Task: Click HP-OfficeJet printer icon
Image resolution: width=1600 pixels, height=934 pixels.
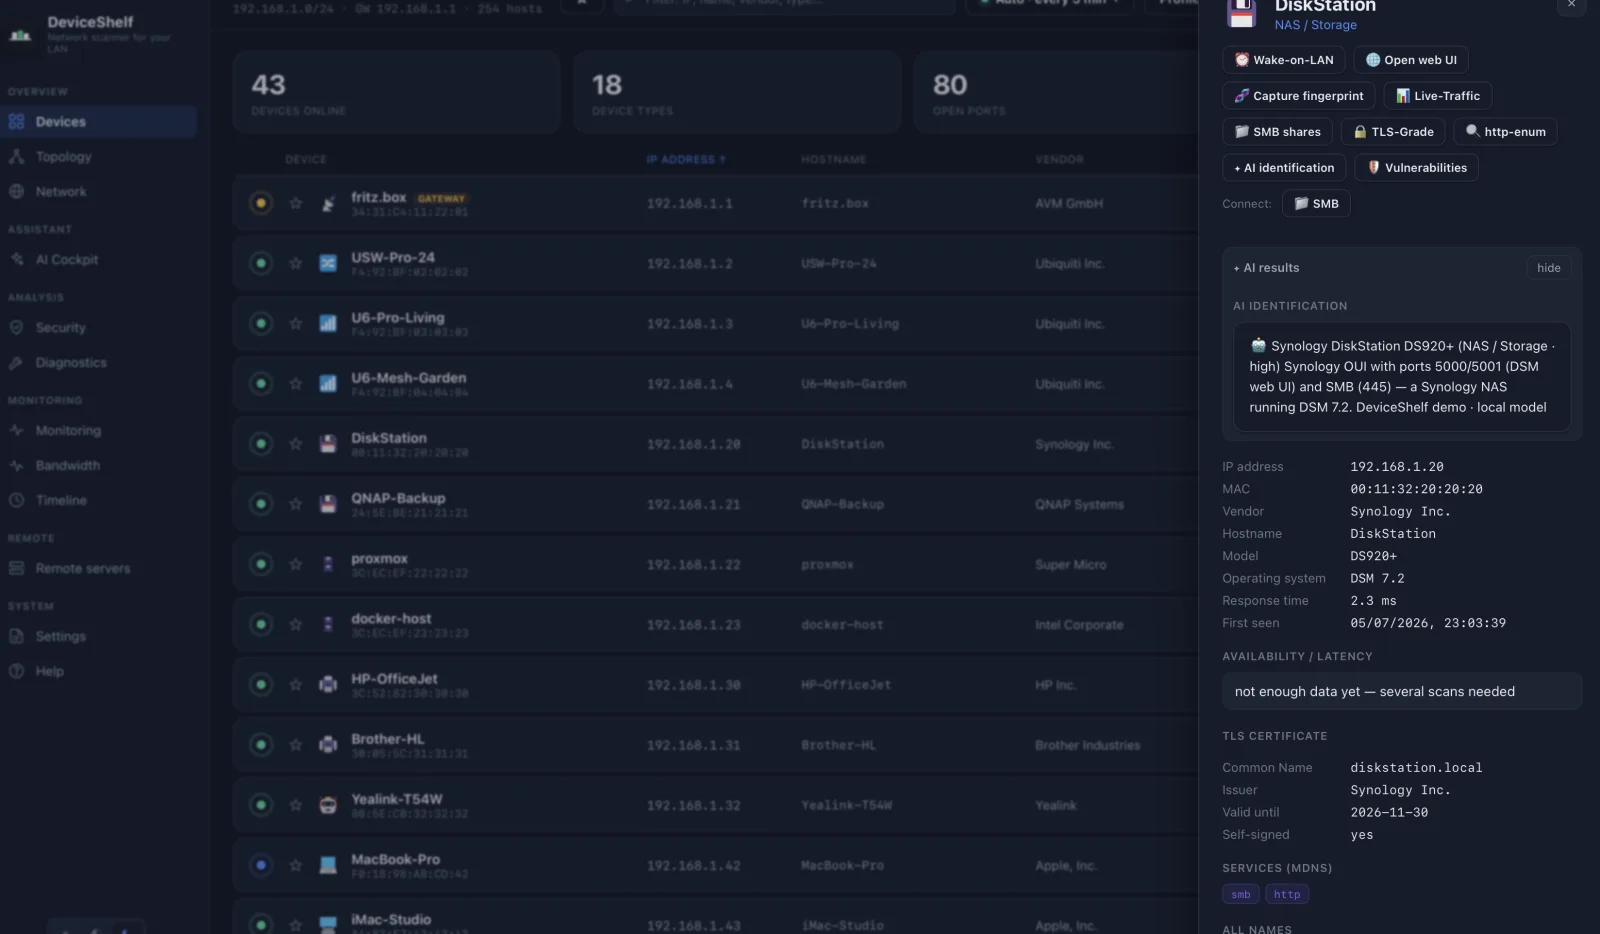Action: pyautogui.click(x=328, y=685)
